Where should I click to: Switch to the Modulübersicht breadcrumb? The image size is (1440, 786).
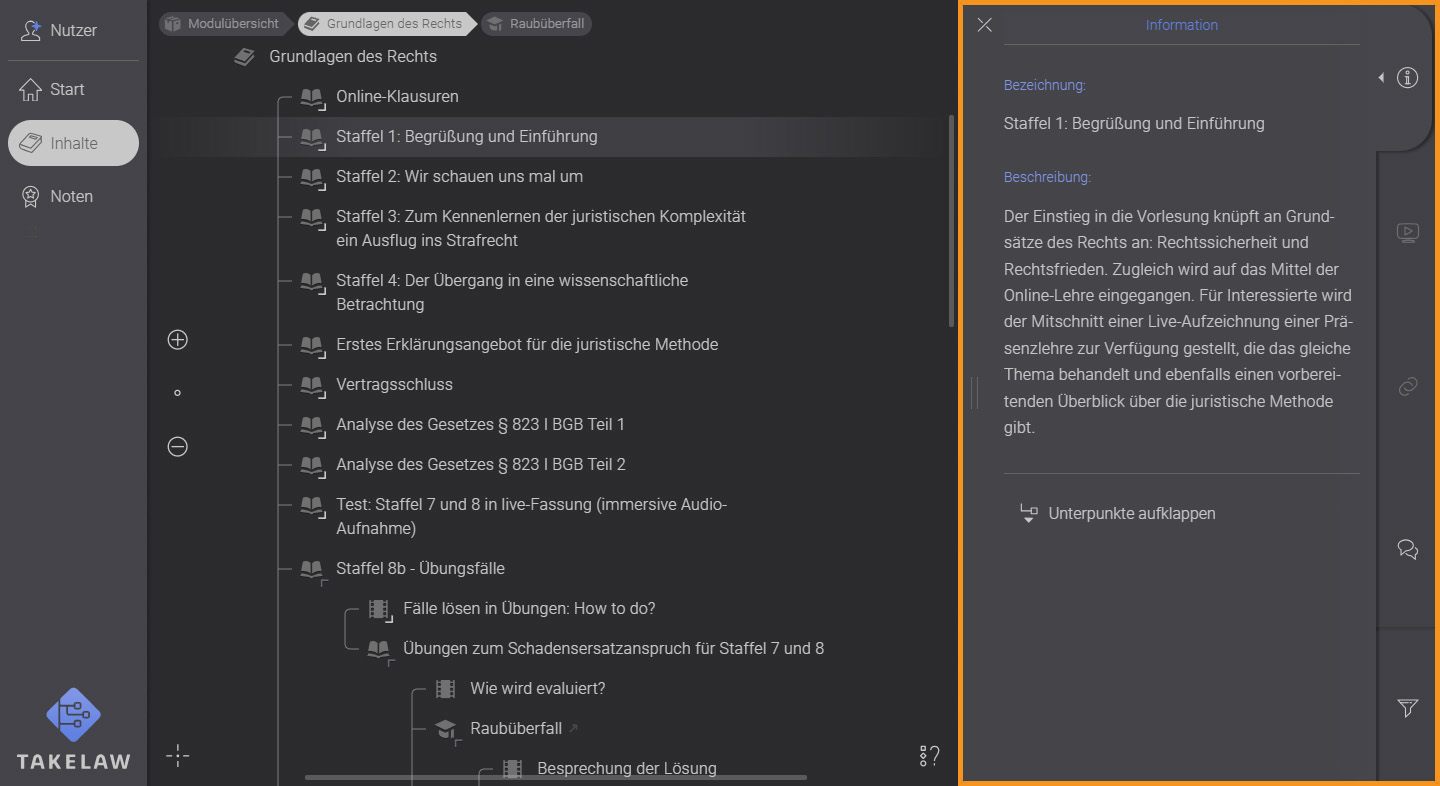[x=224, y=23]
